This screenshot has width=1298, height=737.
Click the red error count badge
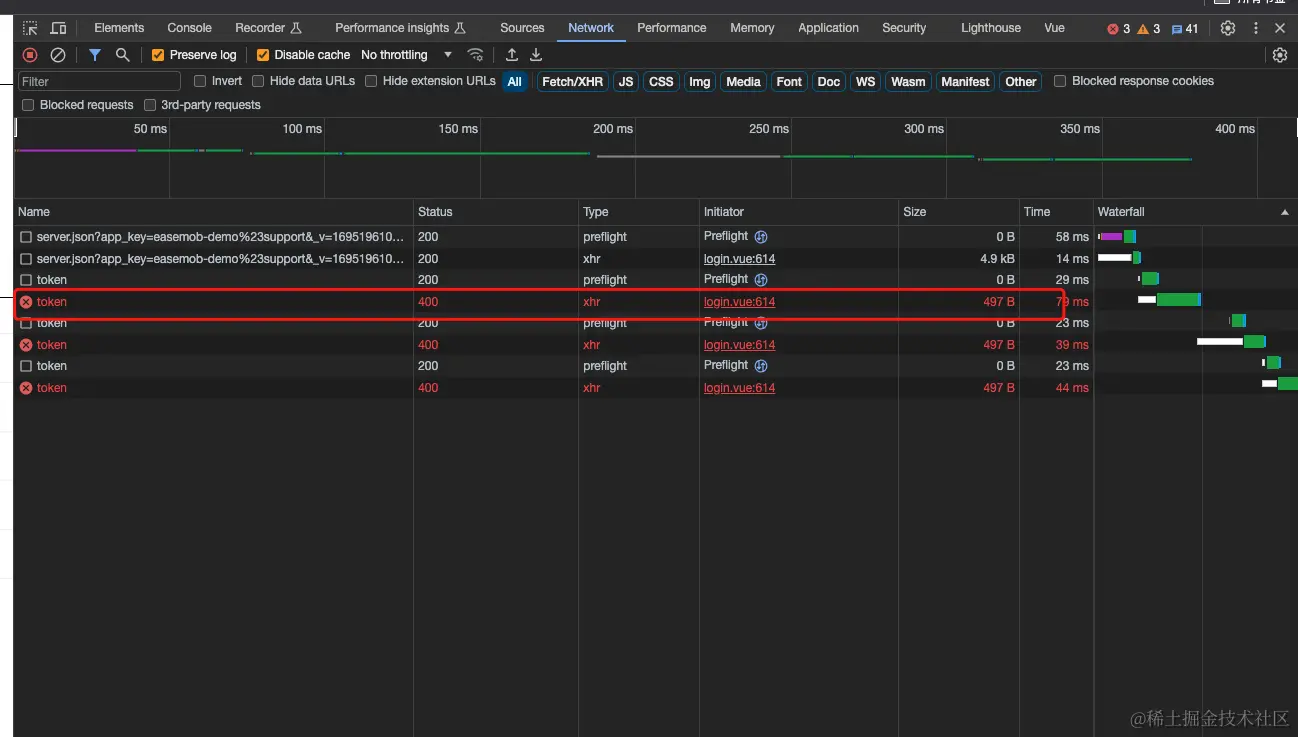pos(1118,29)
